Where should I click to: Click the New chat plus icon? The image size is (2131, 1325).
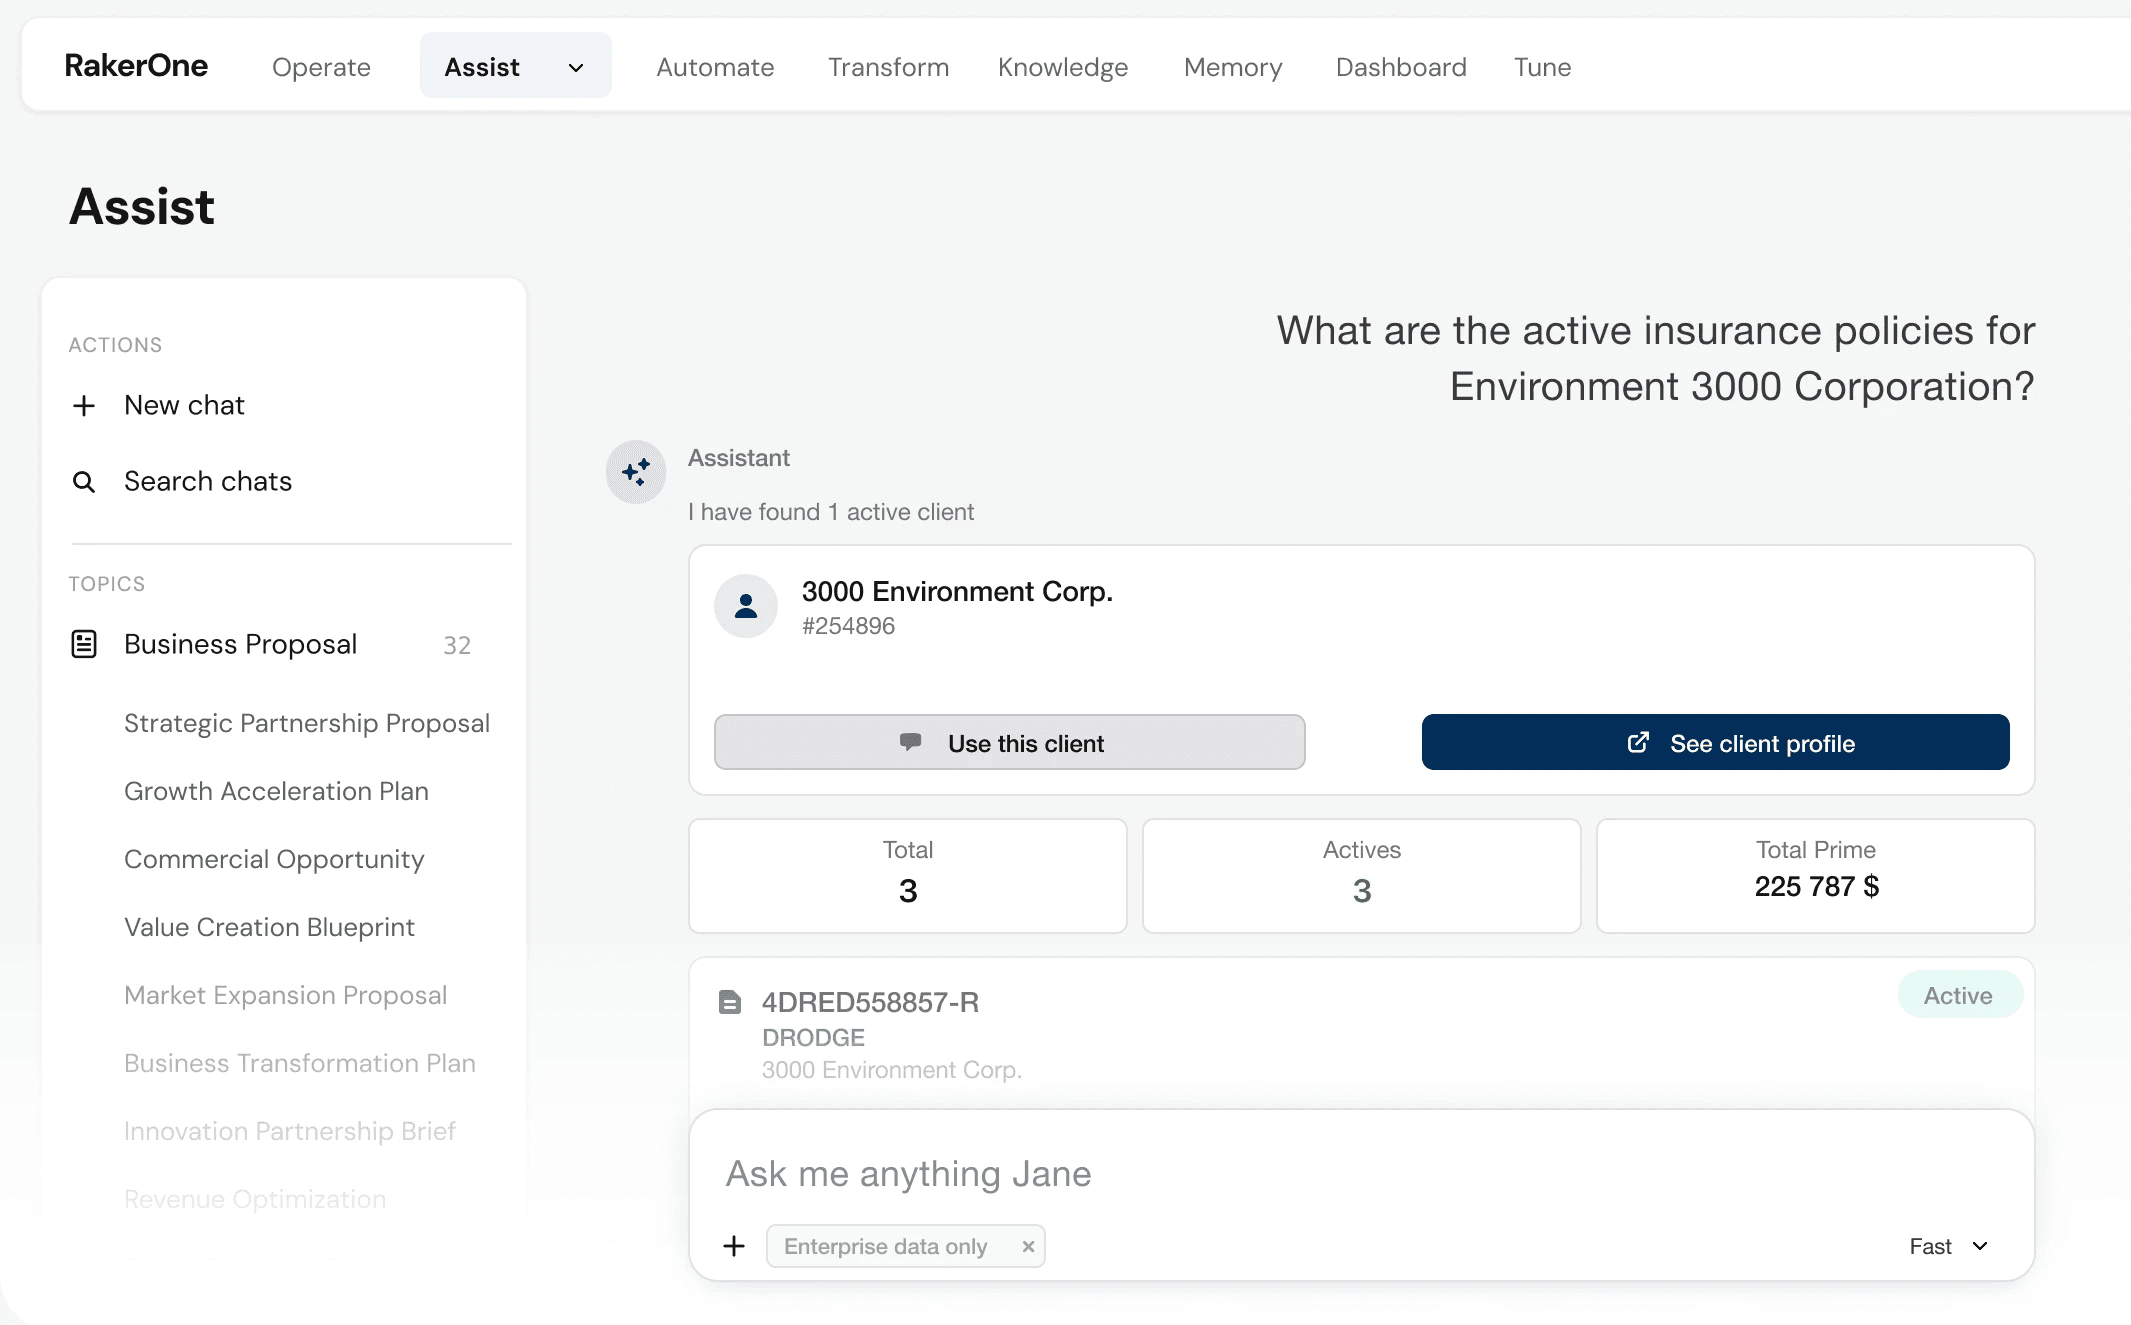click(84, 405)
